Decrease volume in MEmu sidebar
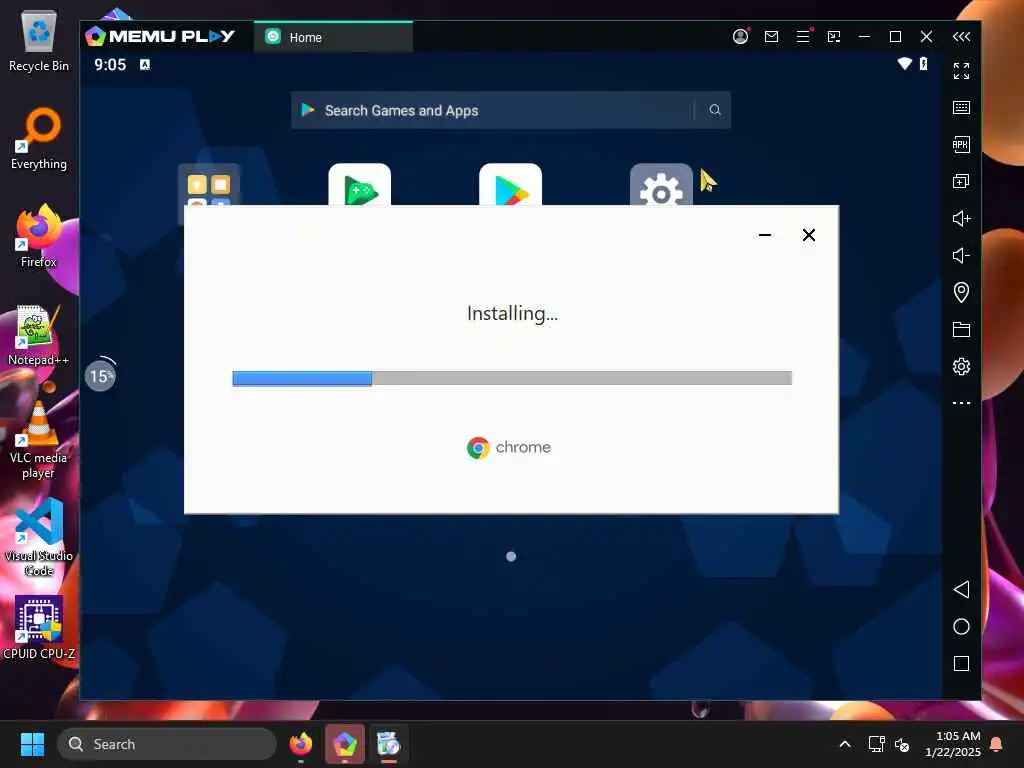This screenshot has height=768, width=1024. (961, 255)
